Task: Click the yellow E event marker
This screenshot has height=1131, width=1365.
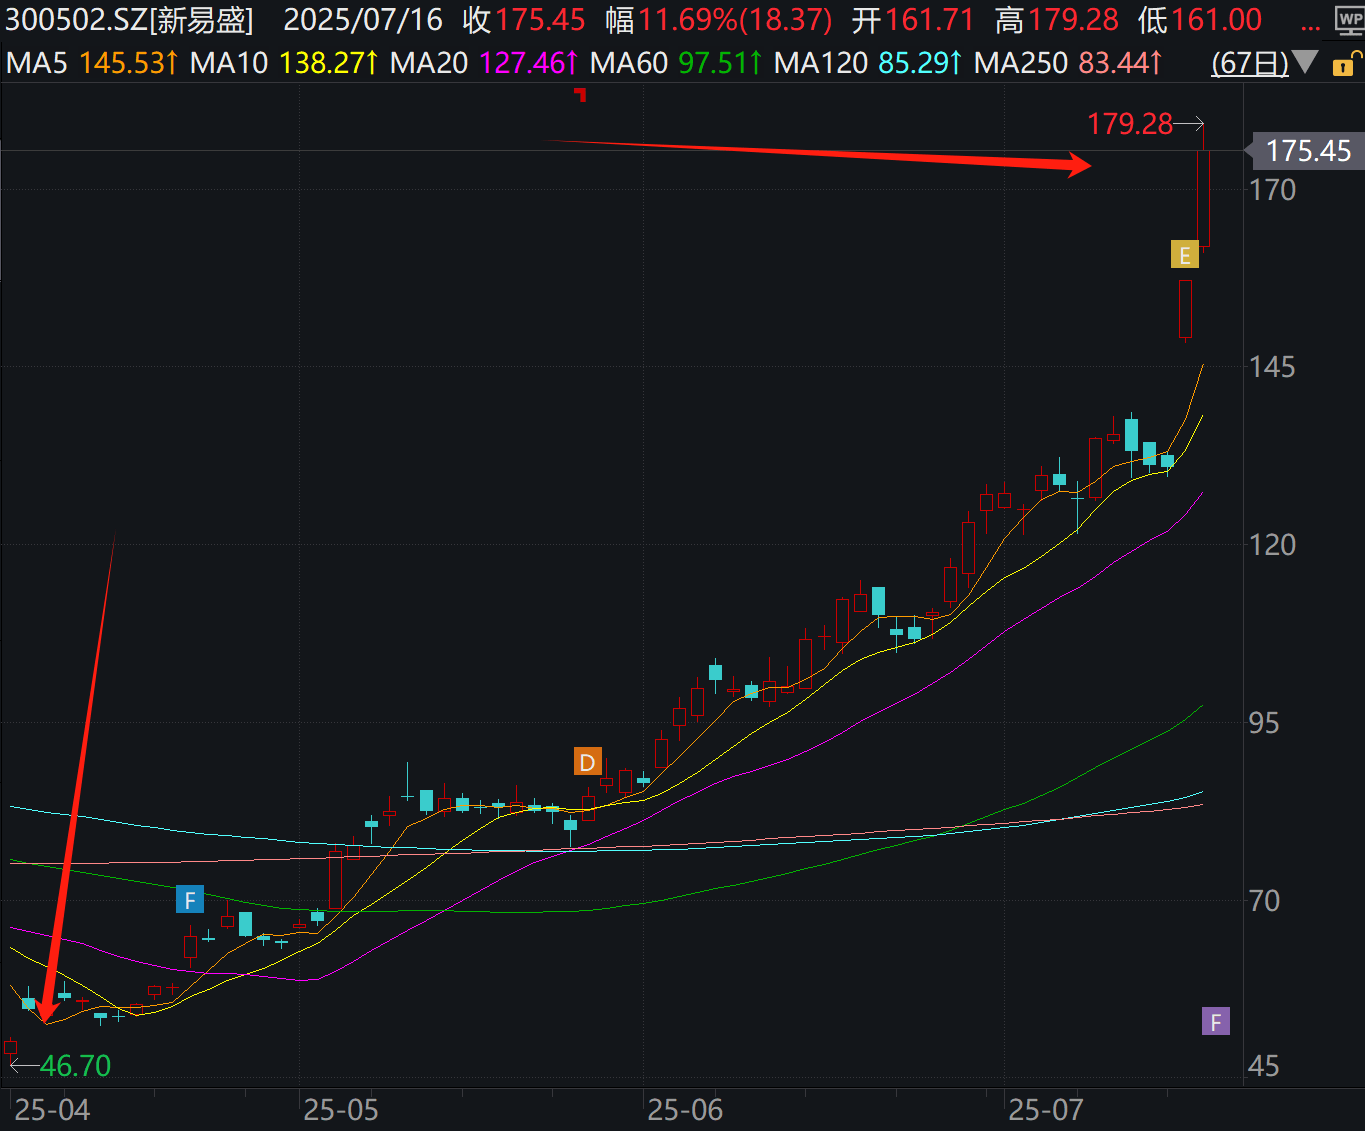Action: coord(1185,255)
